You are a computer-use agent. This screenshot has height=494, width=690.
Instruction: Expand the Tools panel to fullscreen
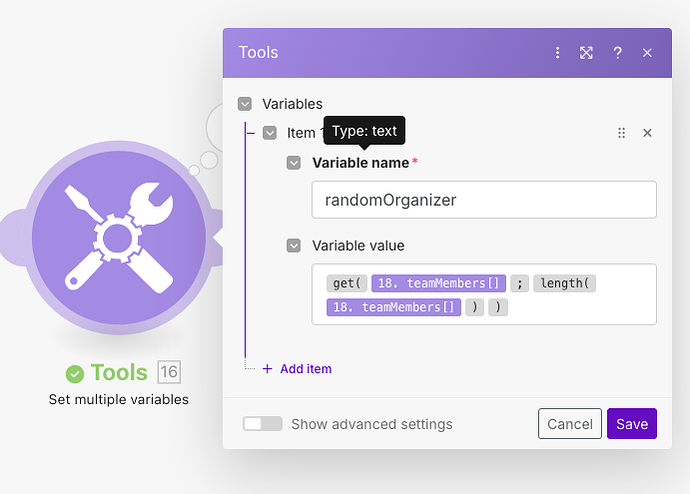coord(586,53)
